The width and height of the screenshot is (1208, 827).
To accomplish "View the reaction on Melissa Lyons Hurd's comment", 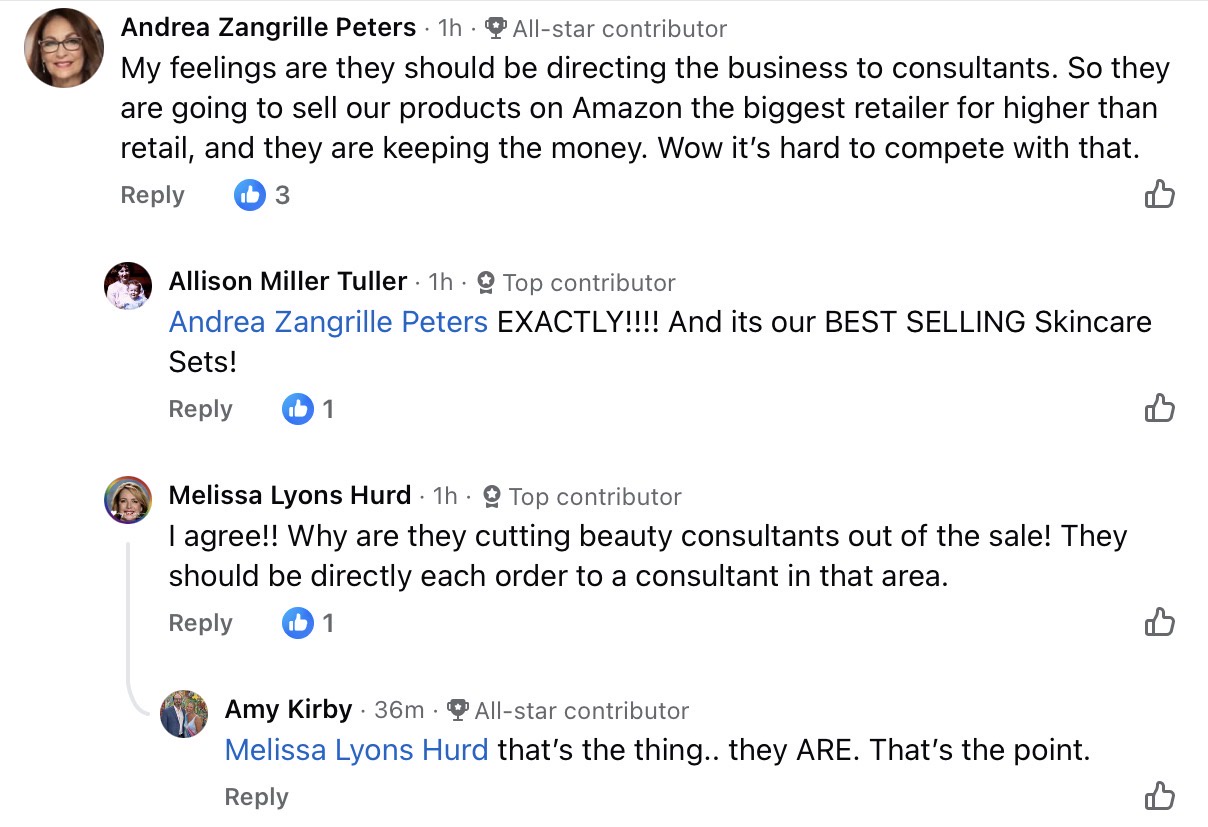I will coord(309,623).
